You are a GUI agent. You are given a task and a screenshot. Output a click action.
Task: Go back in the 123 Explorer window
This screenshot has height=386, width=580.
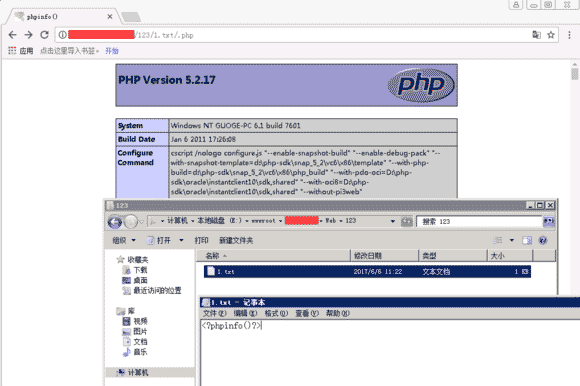115,222
